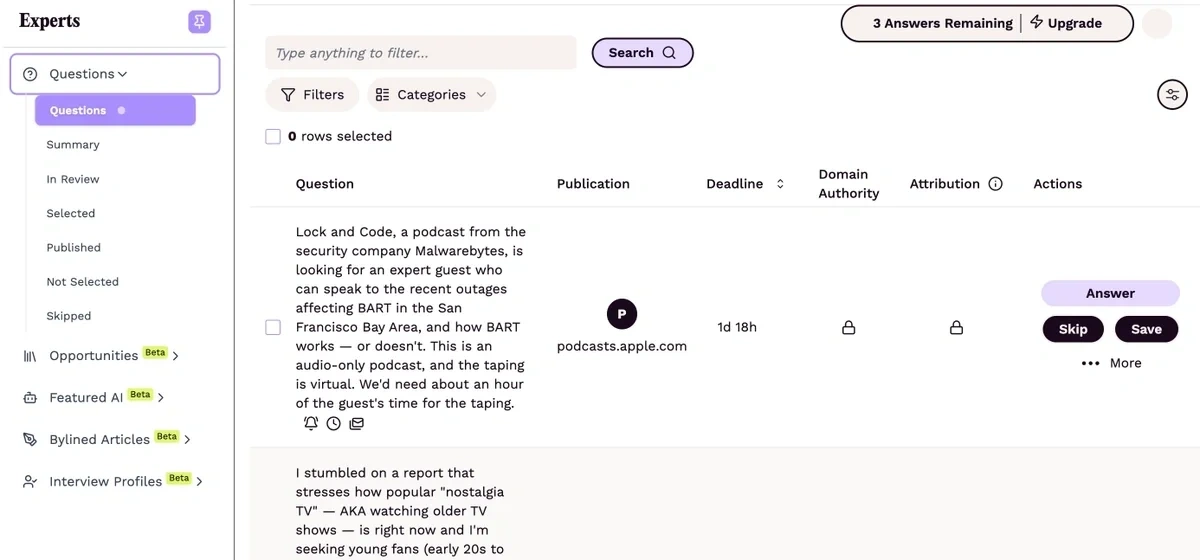Go to the Published sidebar item

[74, 247]
